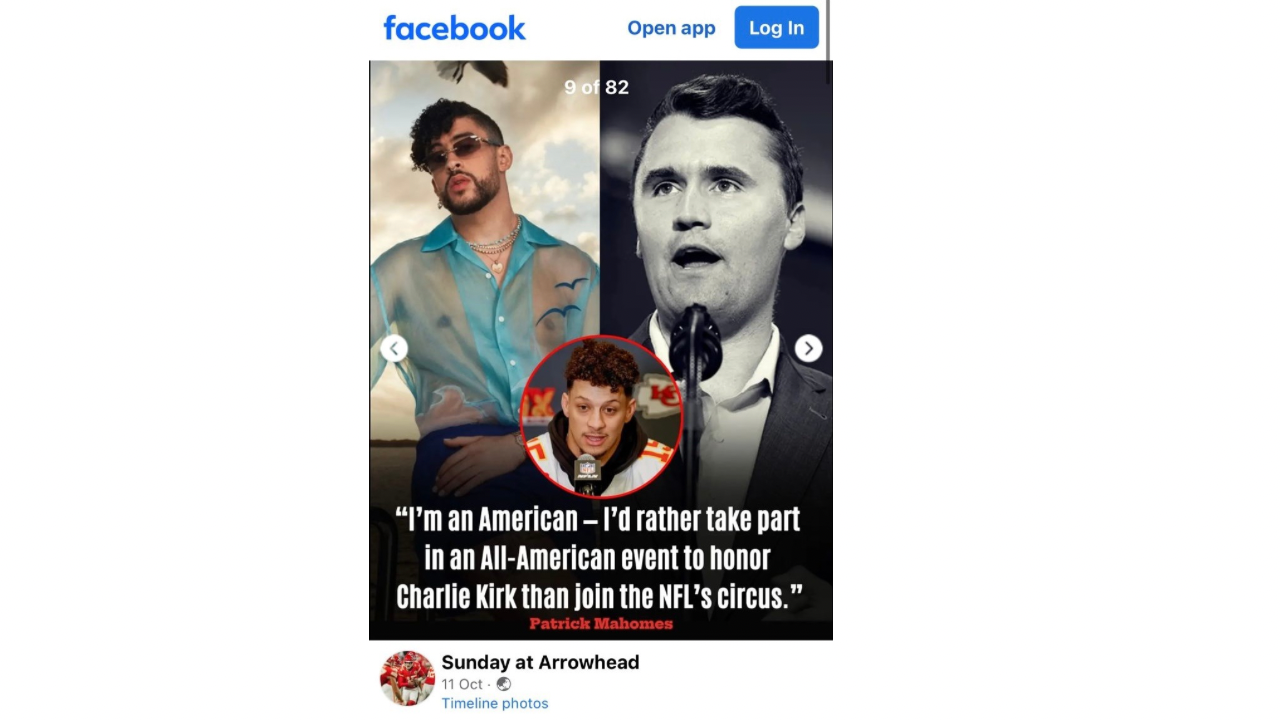Viewport: 1280px width, 720px height.
Task: Open the Timeline photos album link
Action: (x=495, y=703)
